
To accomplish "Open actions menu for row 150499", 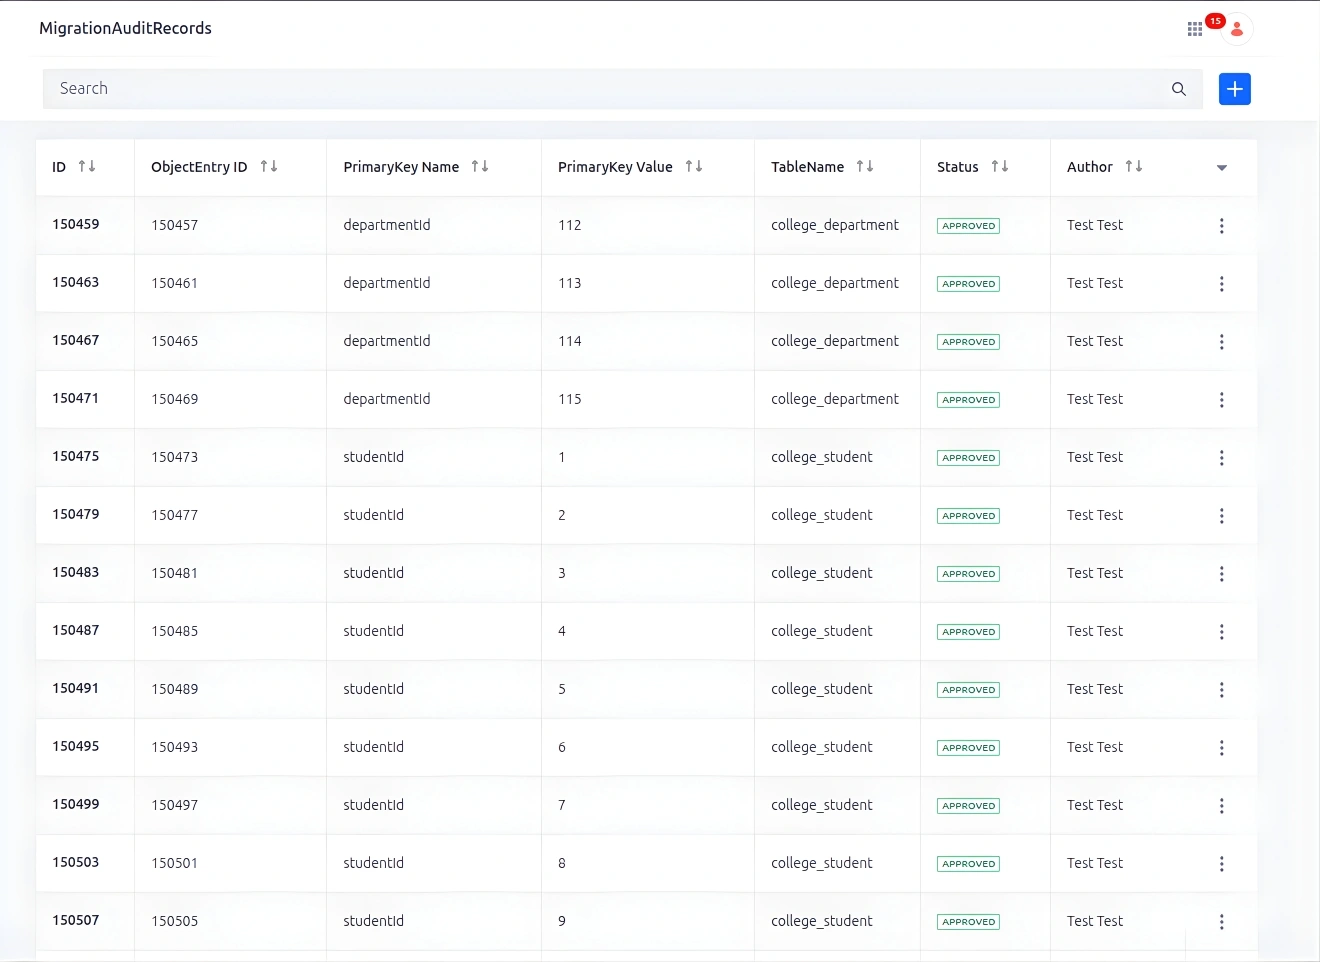I will click(x=1222, y=806).
